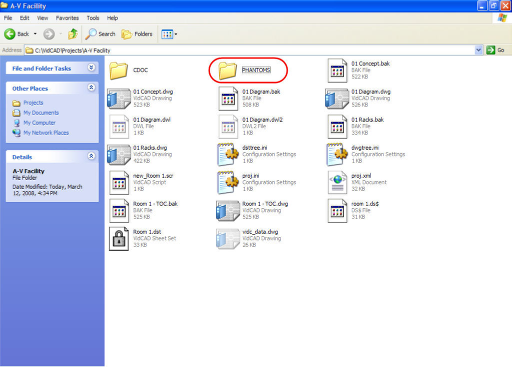Open the View menu
Viewport: 512px width, 367px height.
tap(42, 18)
